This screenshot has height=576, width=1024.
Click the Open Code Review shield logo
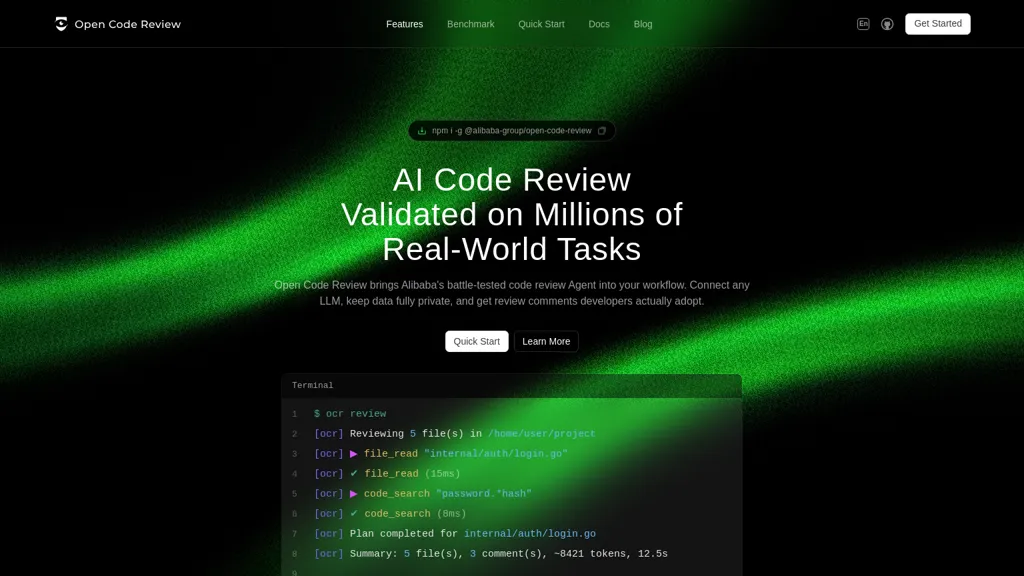tap(61, 24)
